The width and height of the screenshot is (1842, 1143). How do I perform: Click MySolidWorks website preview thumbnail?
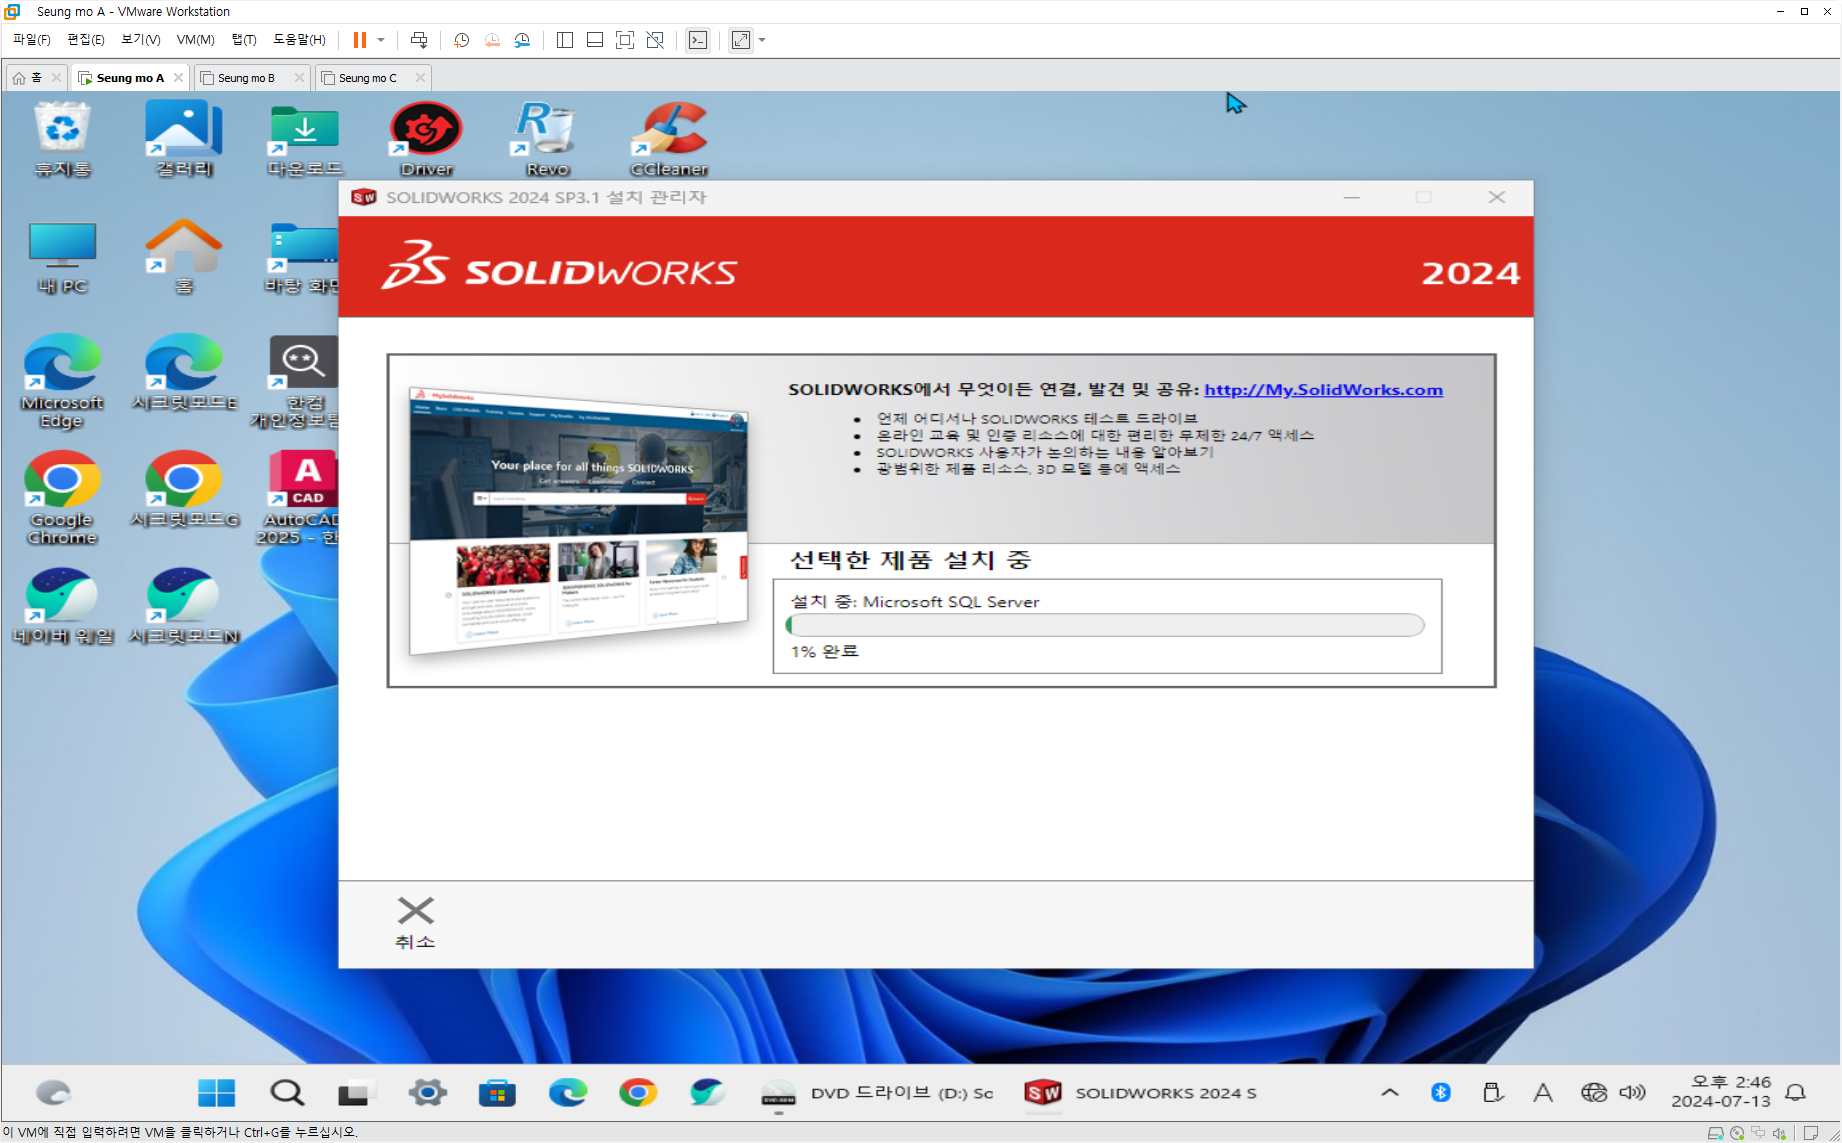[x=578, y=520]
